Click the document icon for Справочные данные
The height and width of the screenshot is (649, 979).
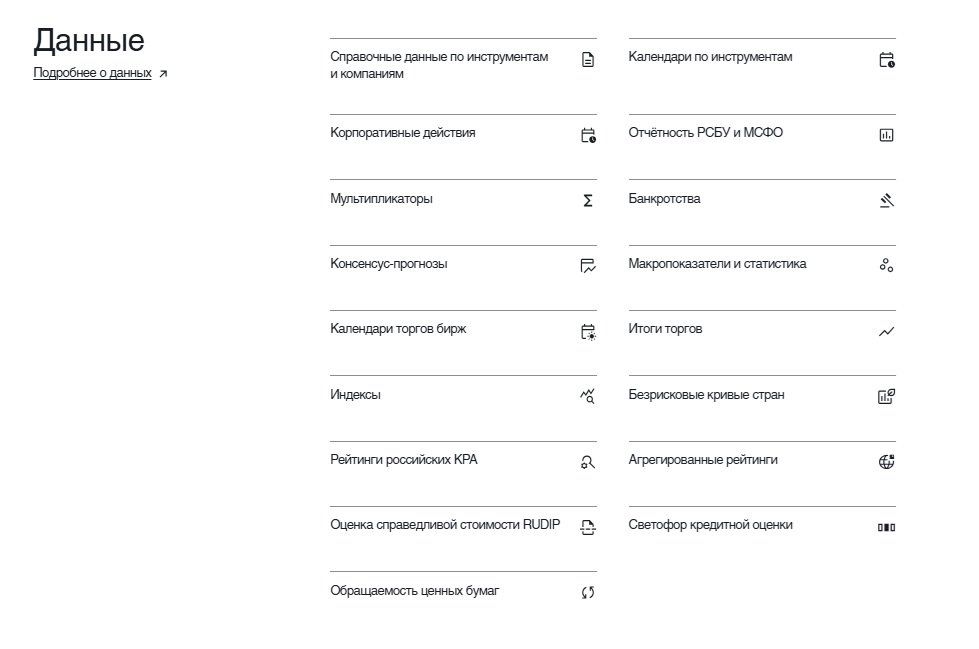tap(588, 60)
